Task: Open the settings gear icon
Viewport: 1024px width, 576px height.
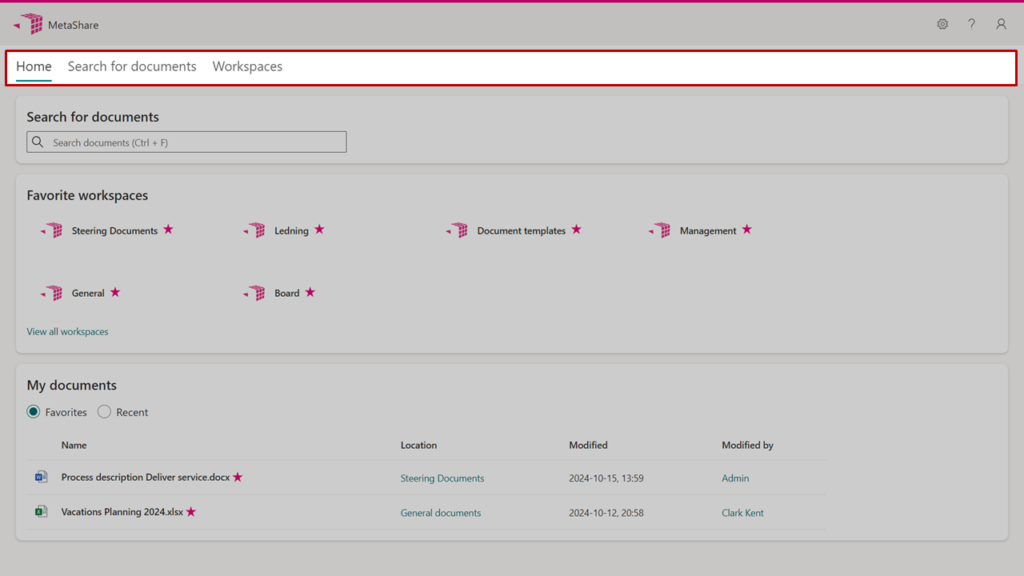Action: [942, 24]
